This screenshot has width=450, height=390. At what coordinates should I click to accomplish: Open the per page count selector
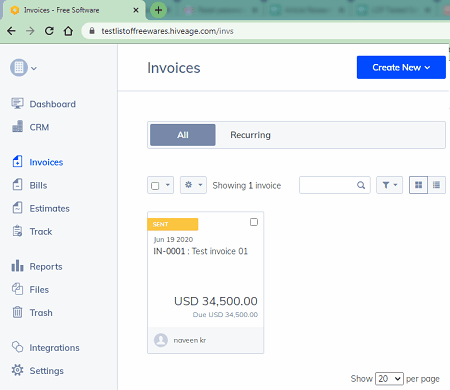click(389, 379)
